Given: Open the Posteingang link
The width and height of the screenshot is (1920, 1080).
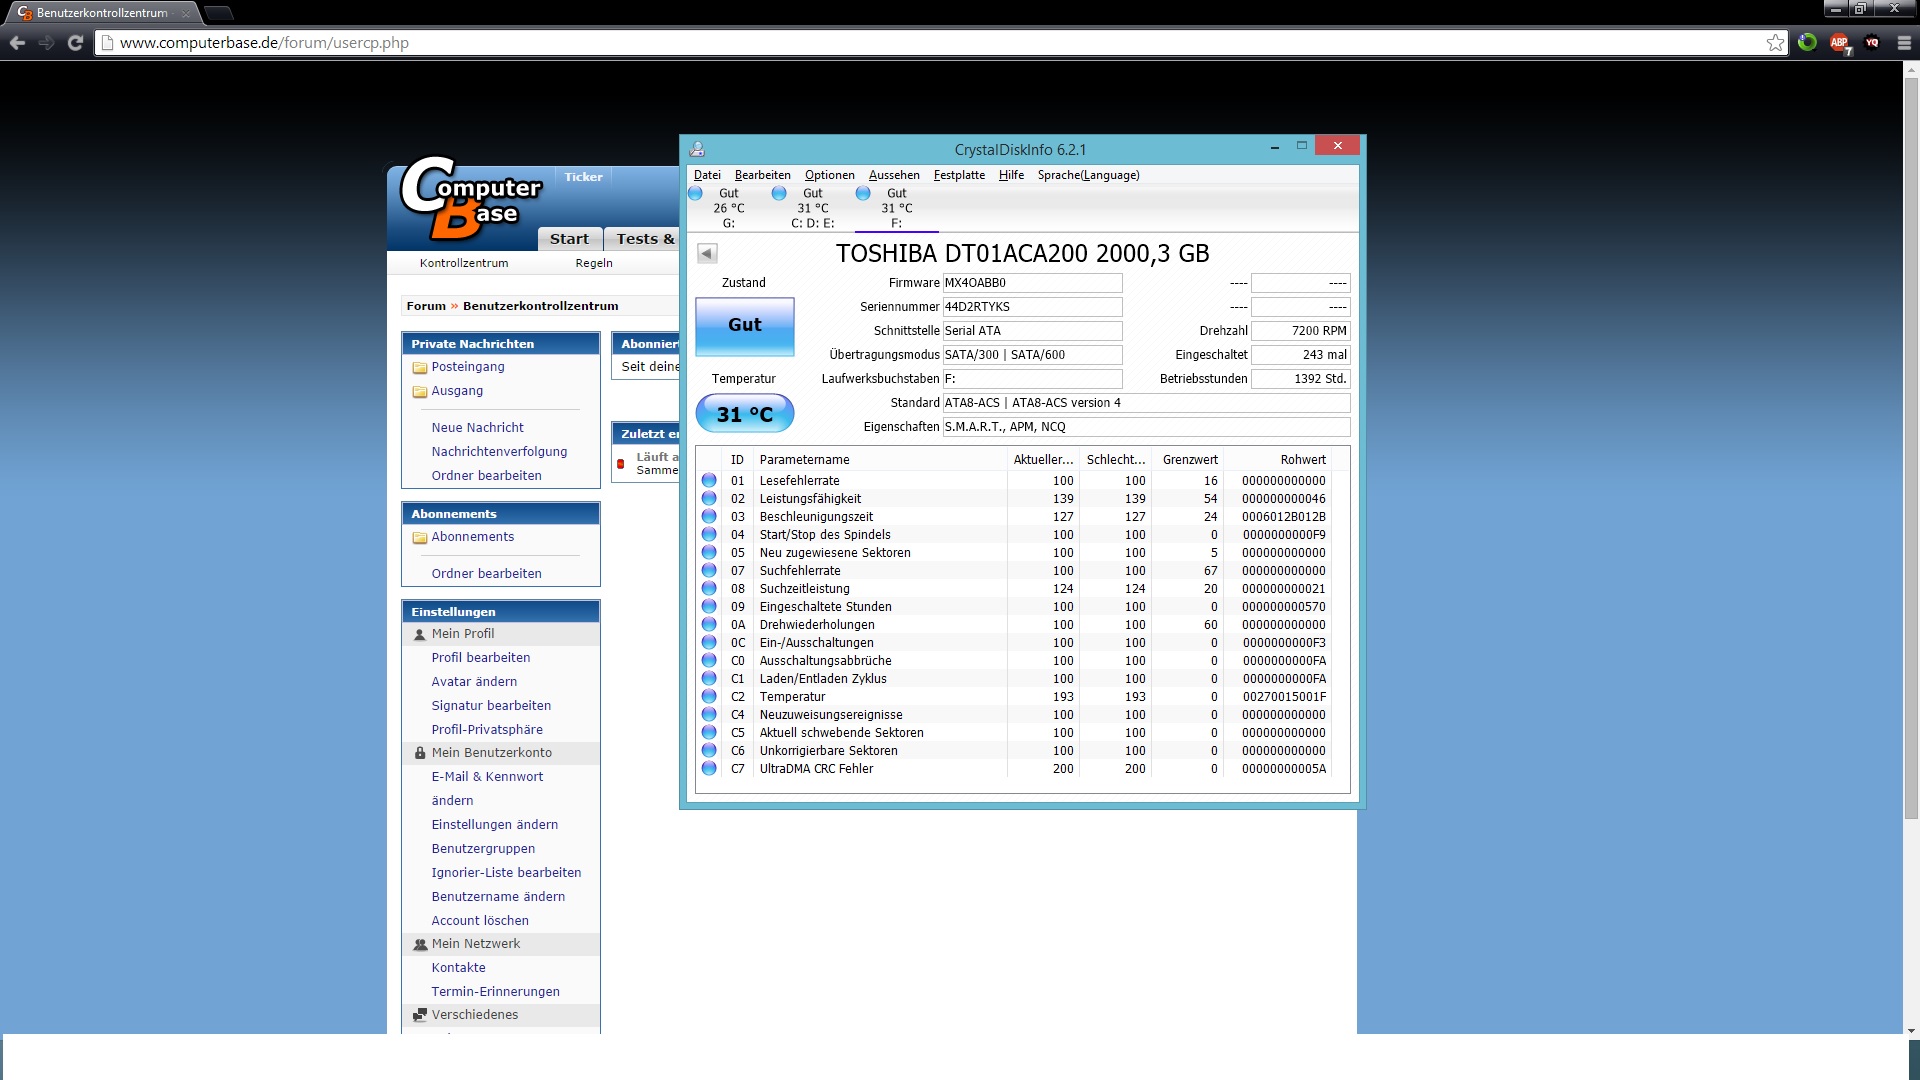Looking at the screenshot, I should point(467,367).
